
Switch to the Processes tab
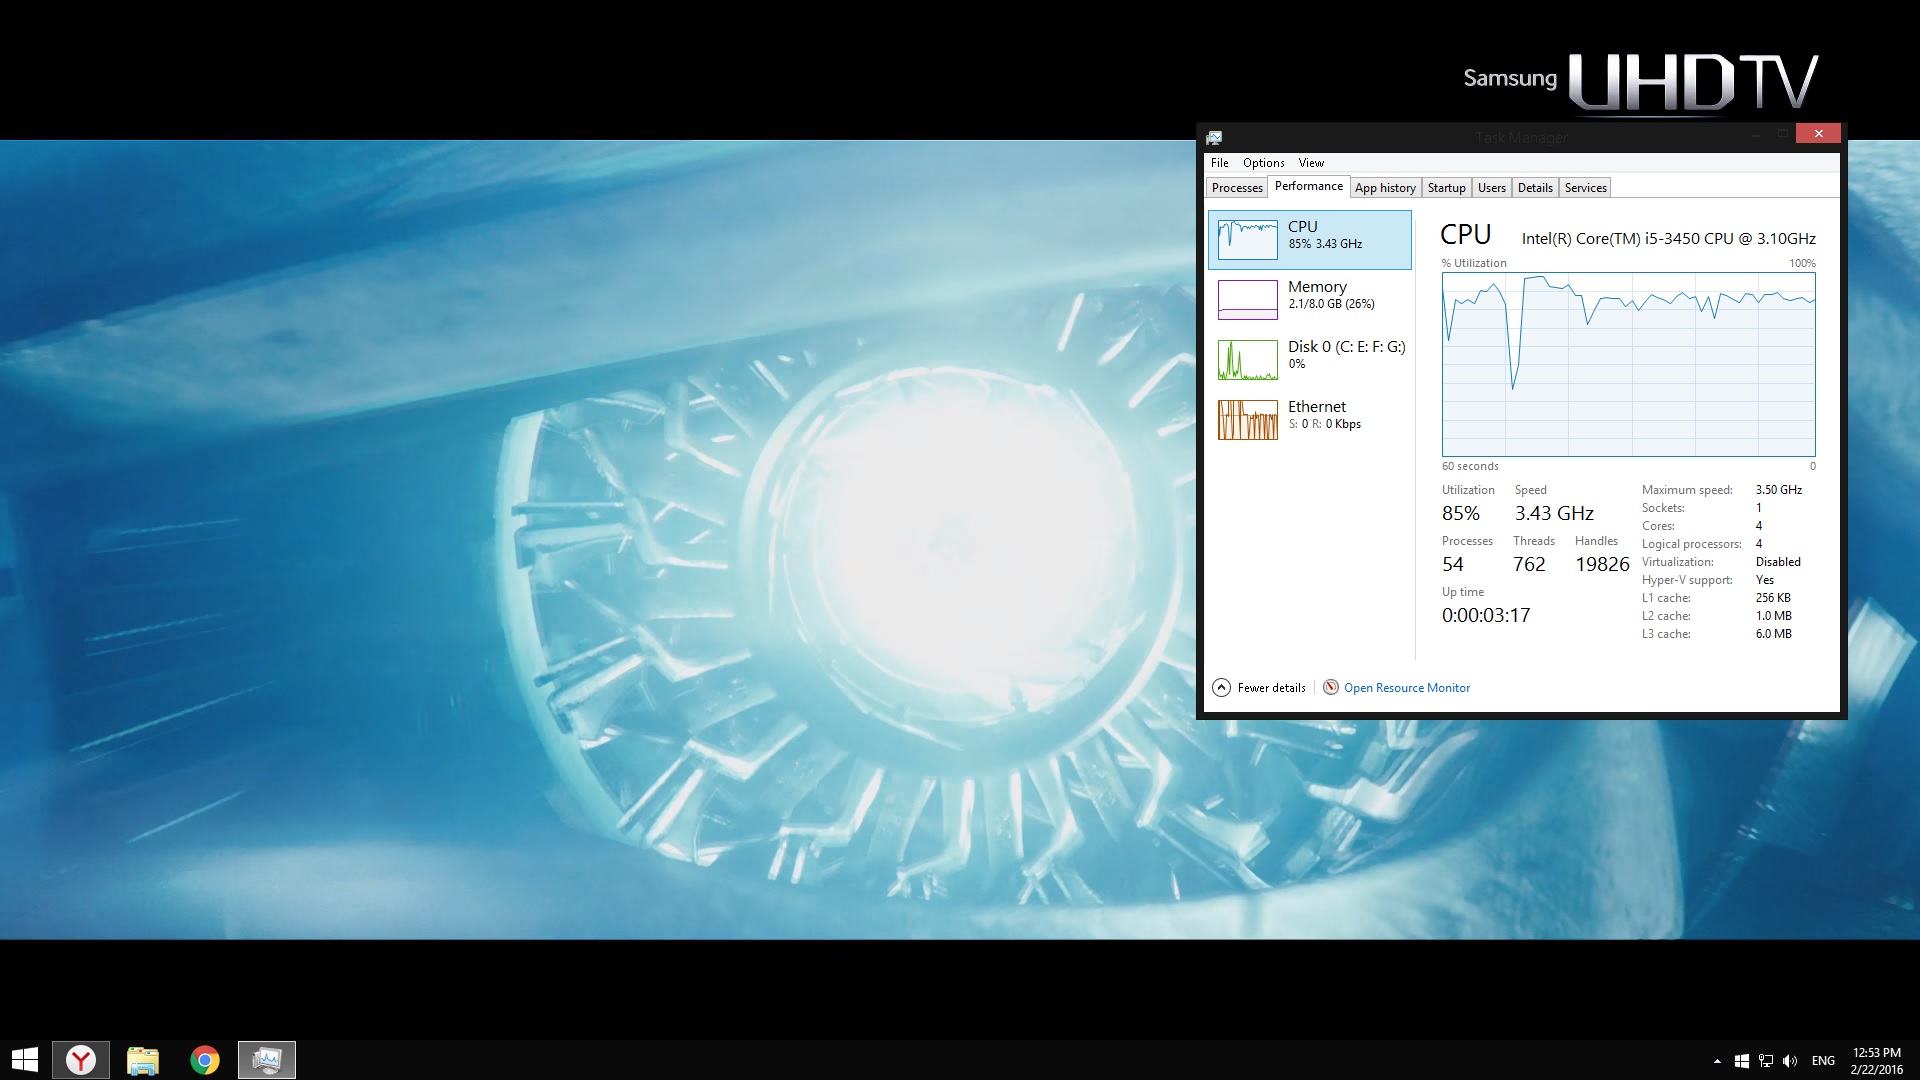pos(1237,188)
